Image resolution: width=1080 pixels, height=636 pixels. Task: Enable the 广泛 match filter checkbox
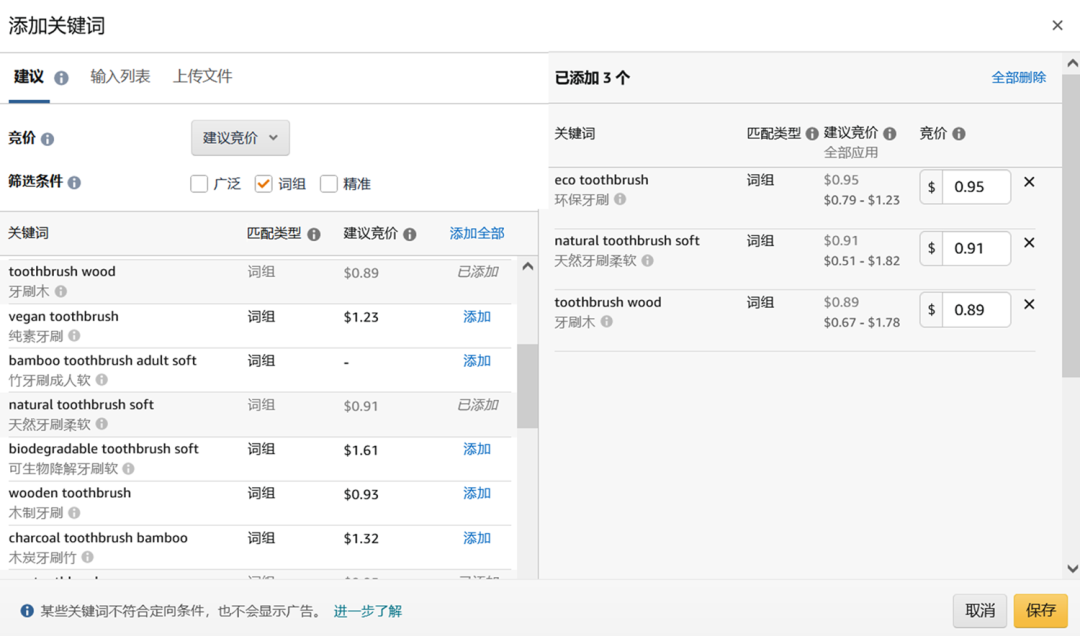(x=198, y=184)
